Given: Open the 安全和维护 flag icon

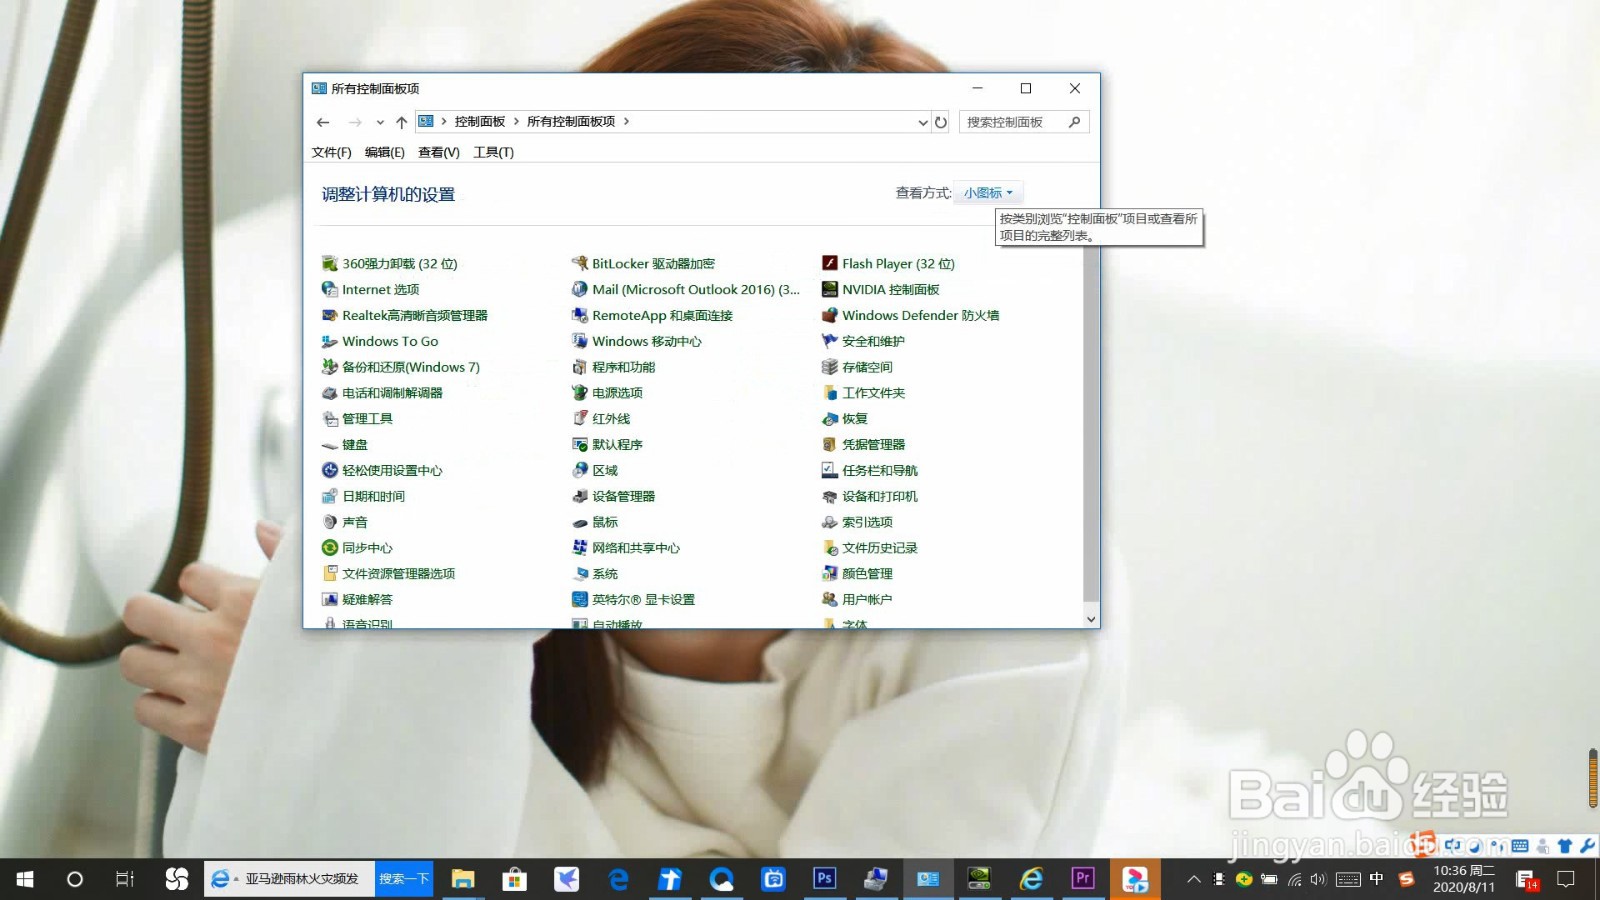Looking at the screenshot, I should point(829,341).
